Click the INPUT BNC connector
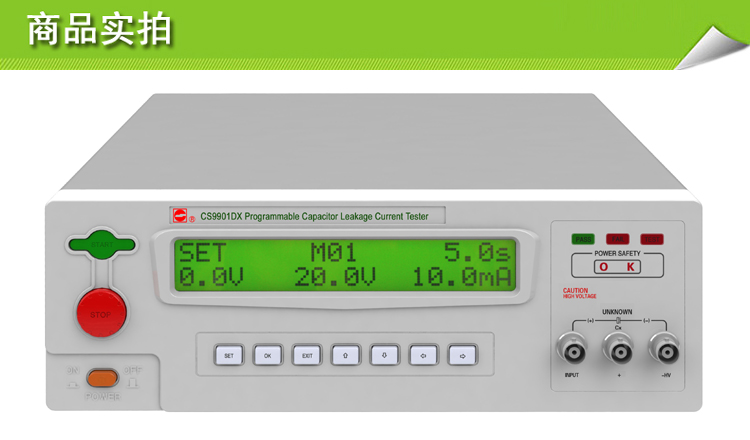The image size is (750, 440). tap(572, 349)
